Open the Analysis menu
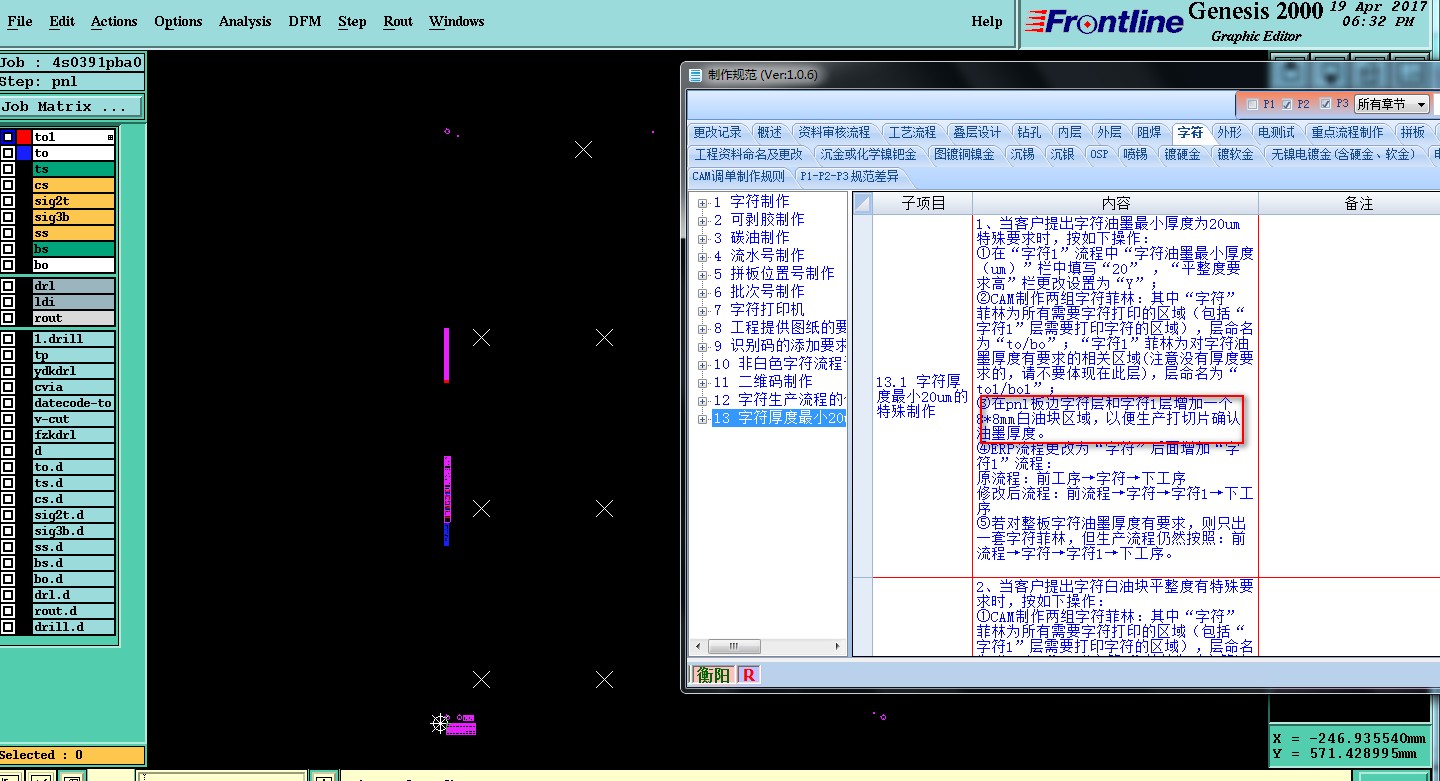Viewport: 1440px width, 781px height. [x=245, y=21]
